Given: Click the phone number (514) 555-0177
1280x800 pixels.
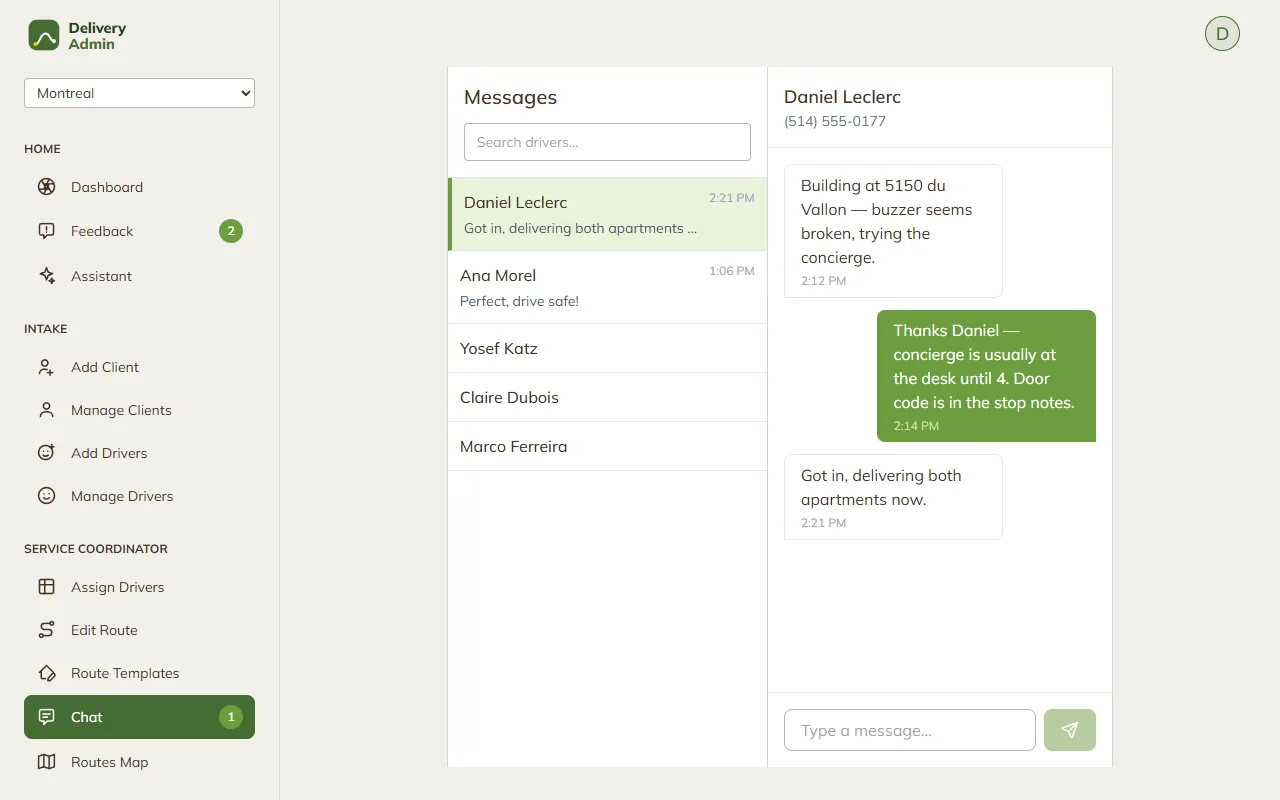Looking at the screenshot, I should (x=835, y=121).
